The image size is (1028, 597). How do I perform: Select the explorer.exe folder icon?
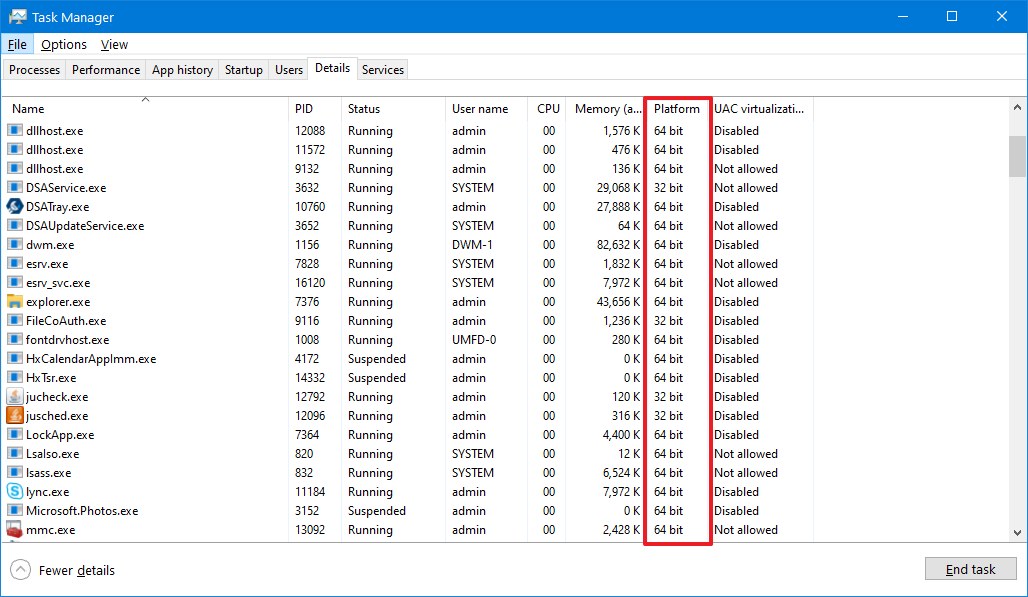point(15,302)
